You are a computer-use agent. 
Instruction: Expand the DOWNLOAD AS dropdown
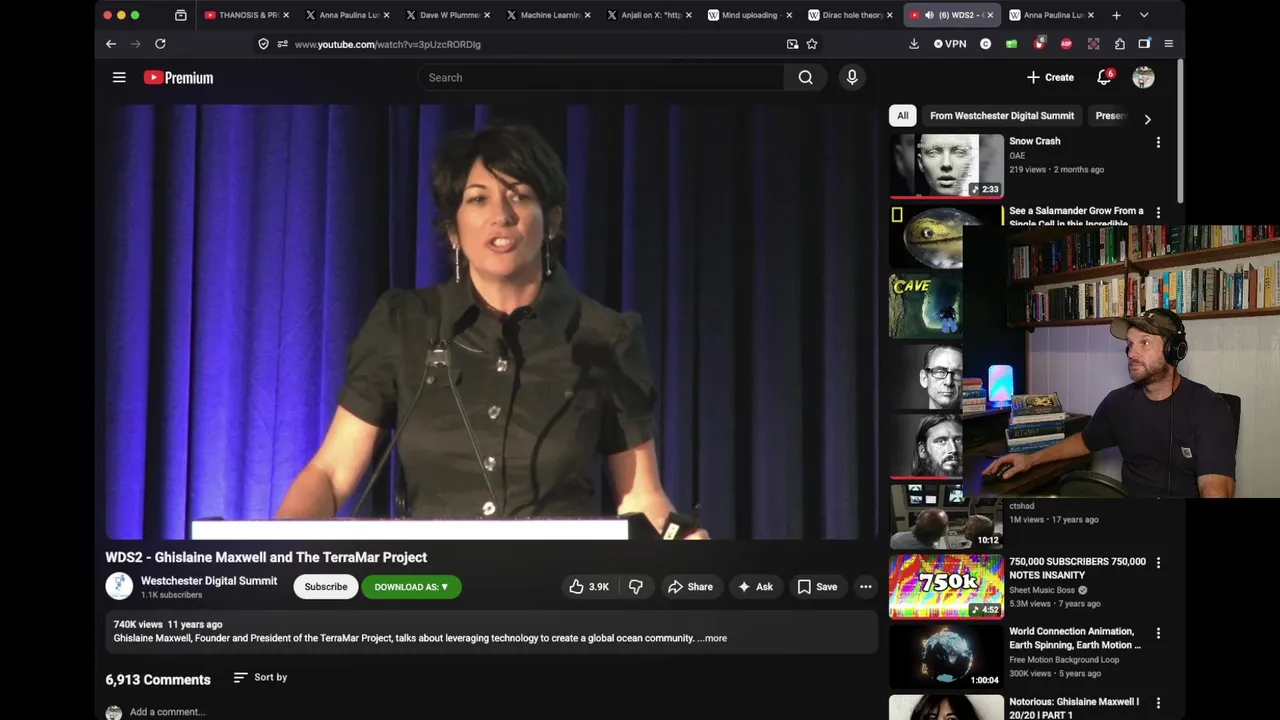point(411,587)
